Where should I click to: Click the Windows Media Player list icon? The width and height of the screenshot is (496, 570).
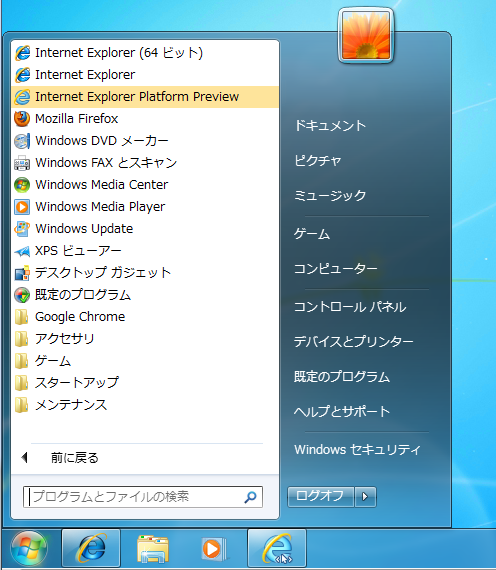(22, 207)
